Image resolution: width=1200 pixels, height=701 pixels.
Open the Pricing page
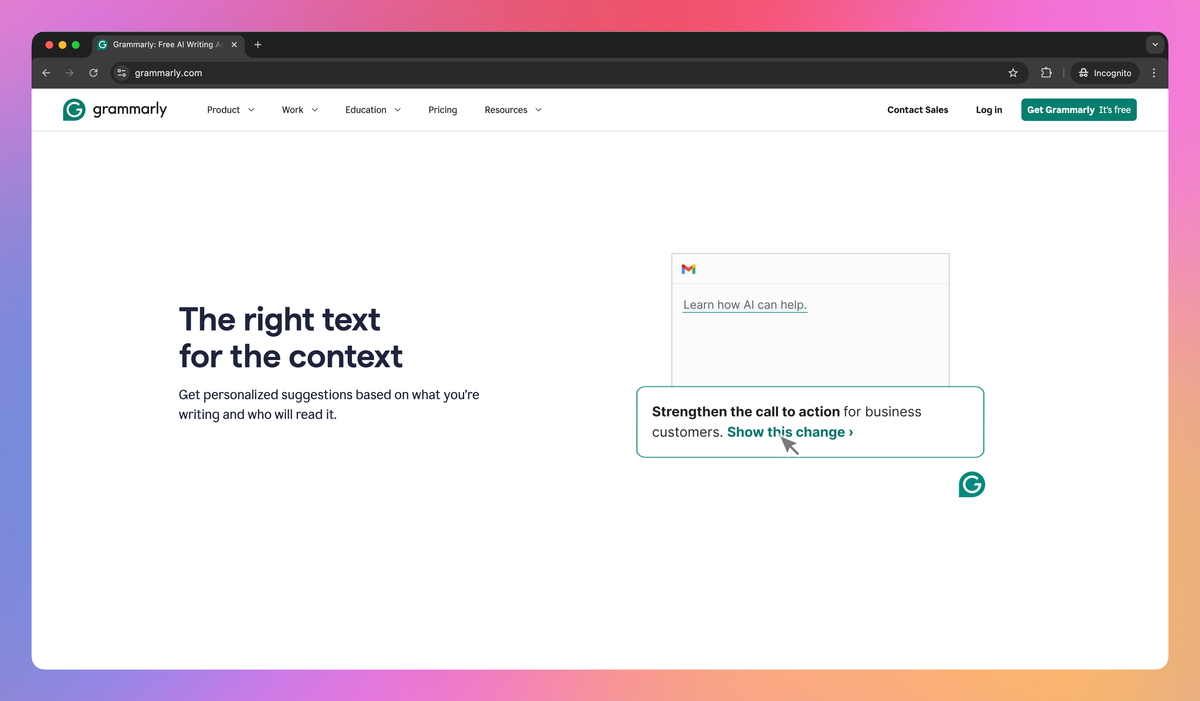coord(443,110)
